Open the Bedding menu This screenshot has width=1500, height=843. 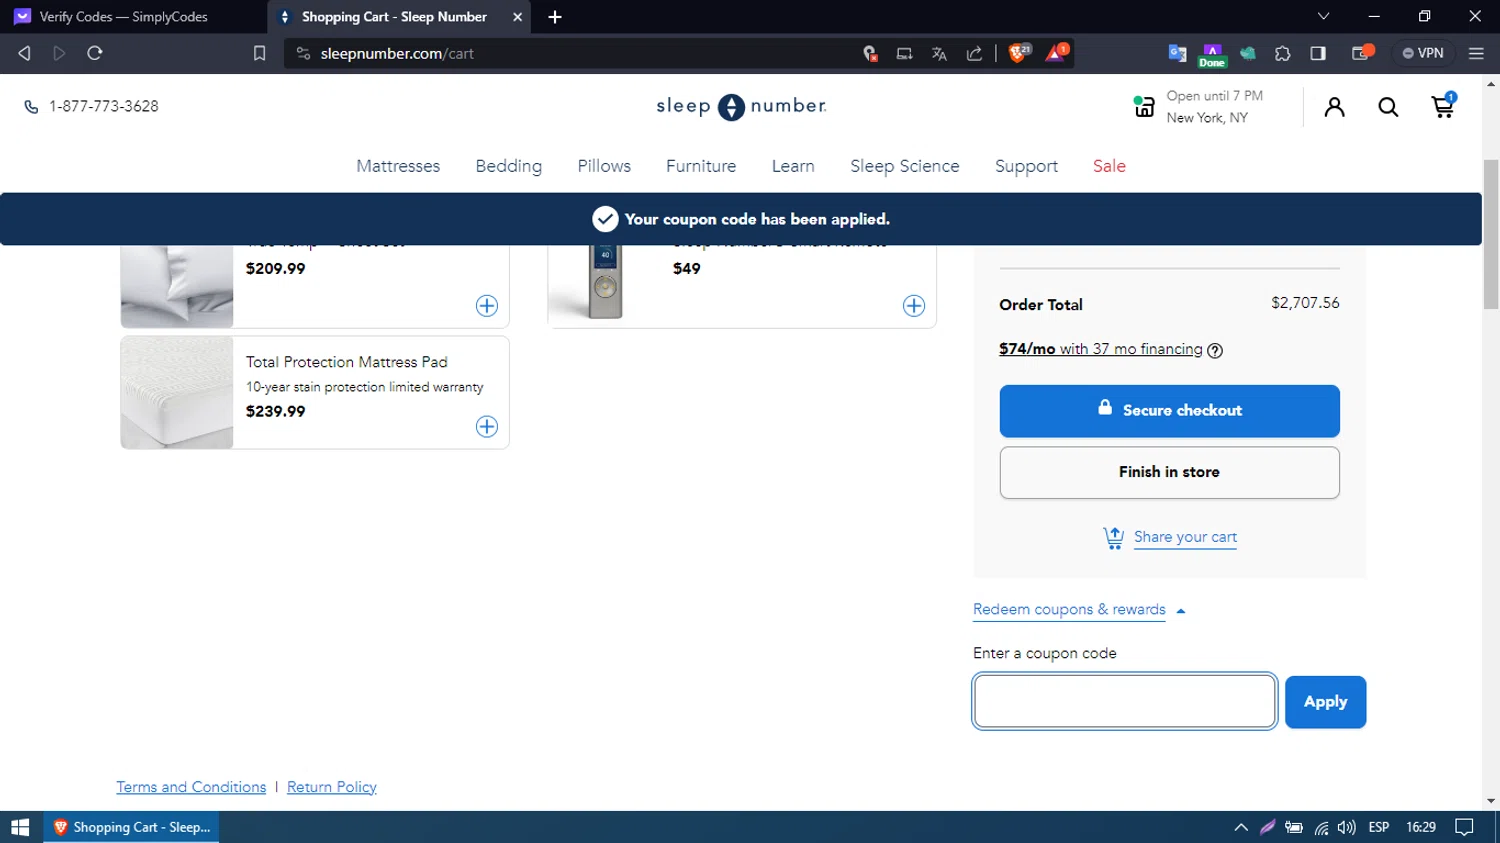509,166
